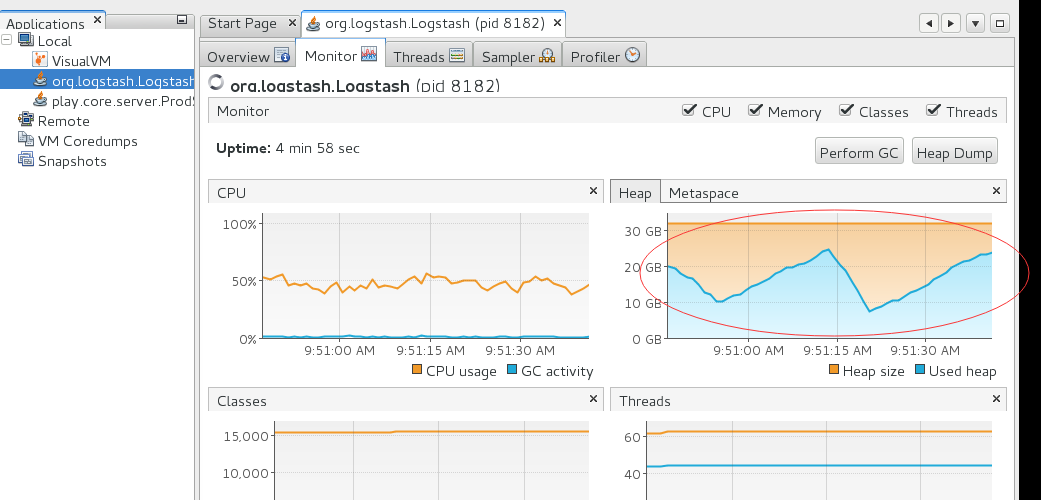Click the play.core.server Java application icon
Image resolution: width=1041 pixels, height=500 pixels.
pos(40,100)
